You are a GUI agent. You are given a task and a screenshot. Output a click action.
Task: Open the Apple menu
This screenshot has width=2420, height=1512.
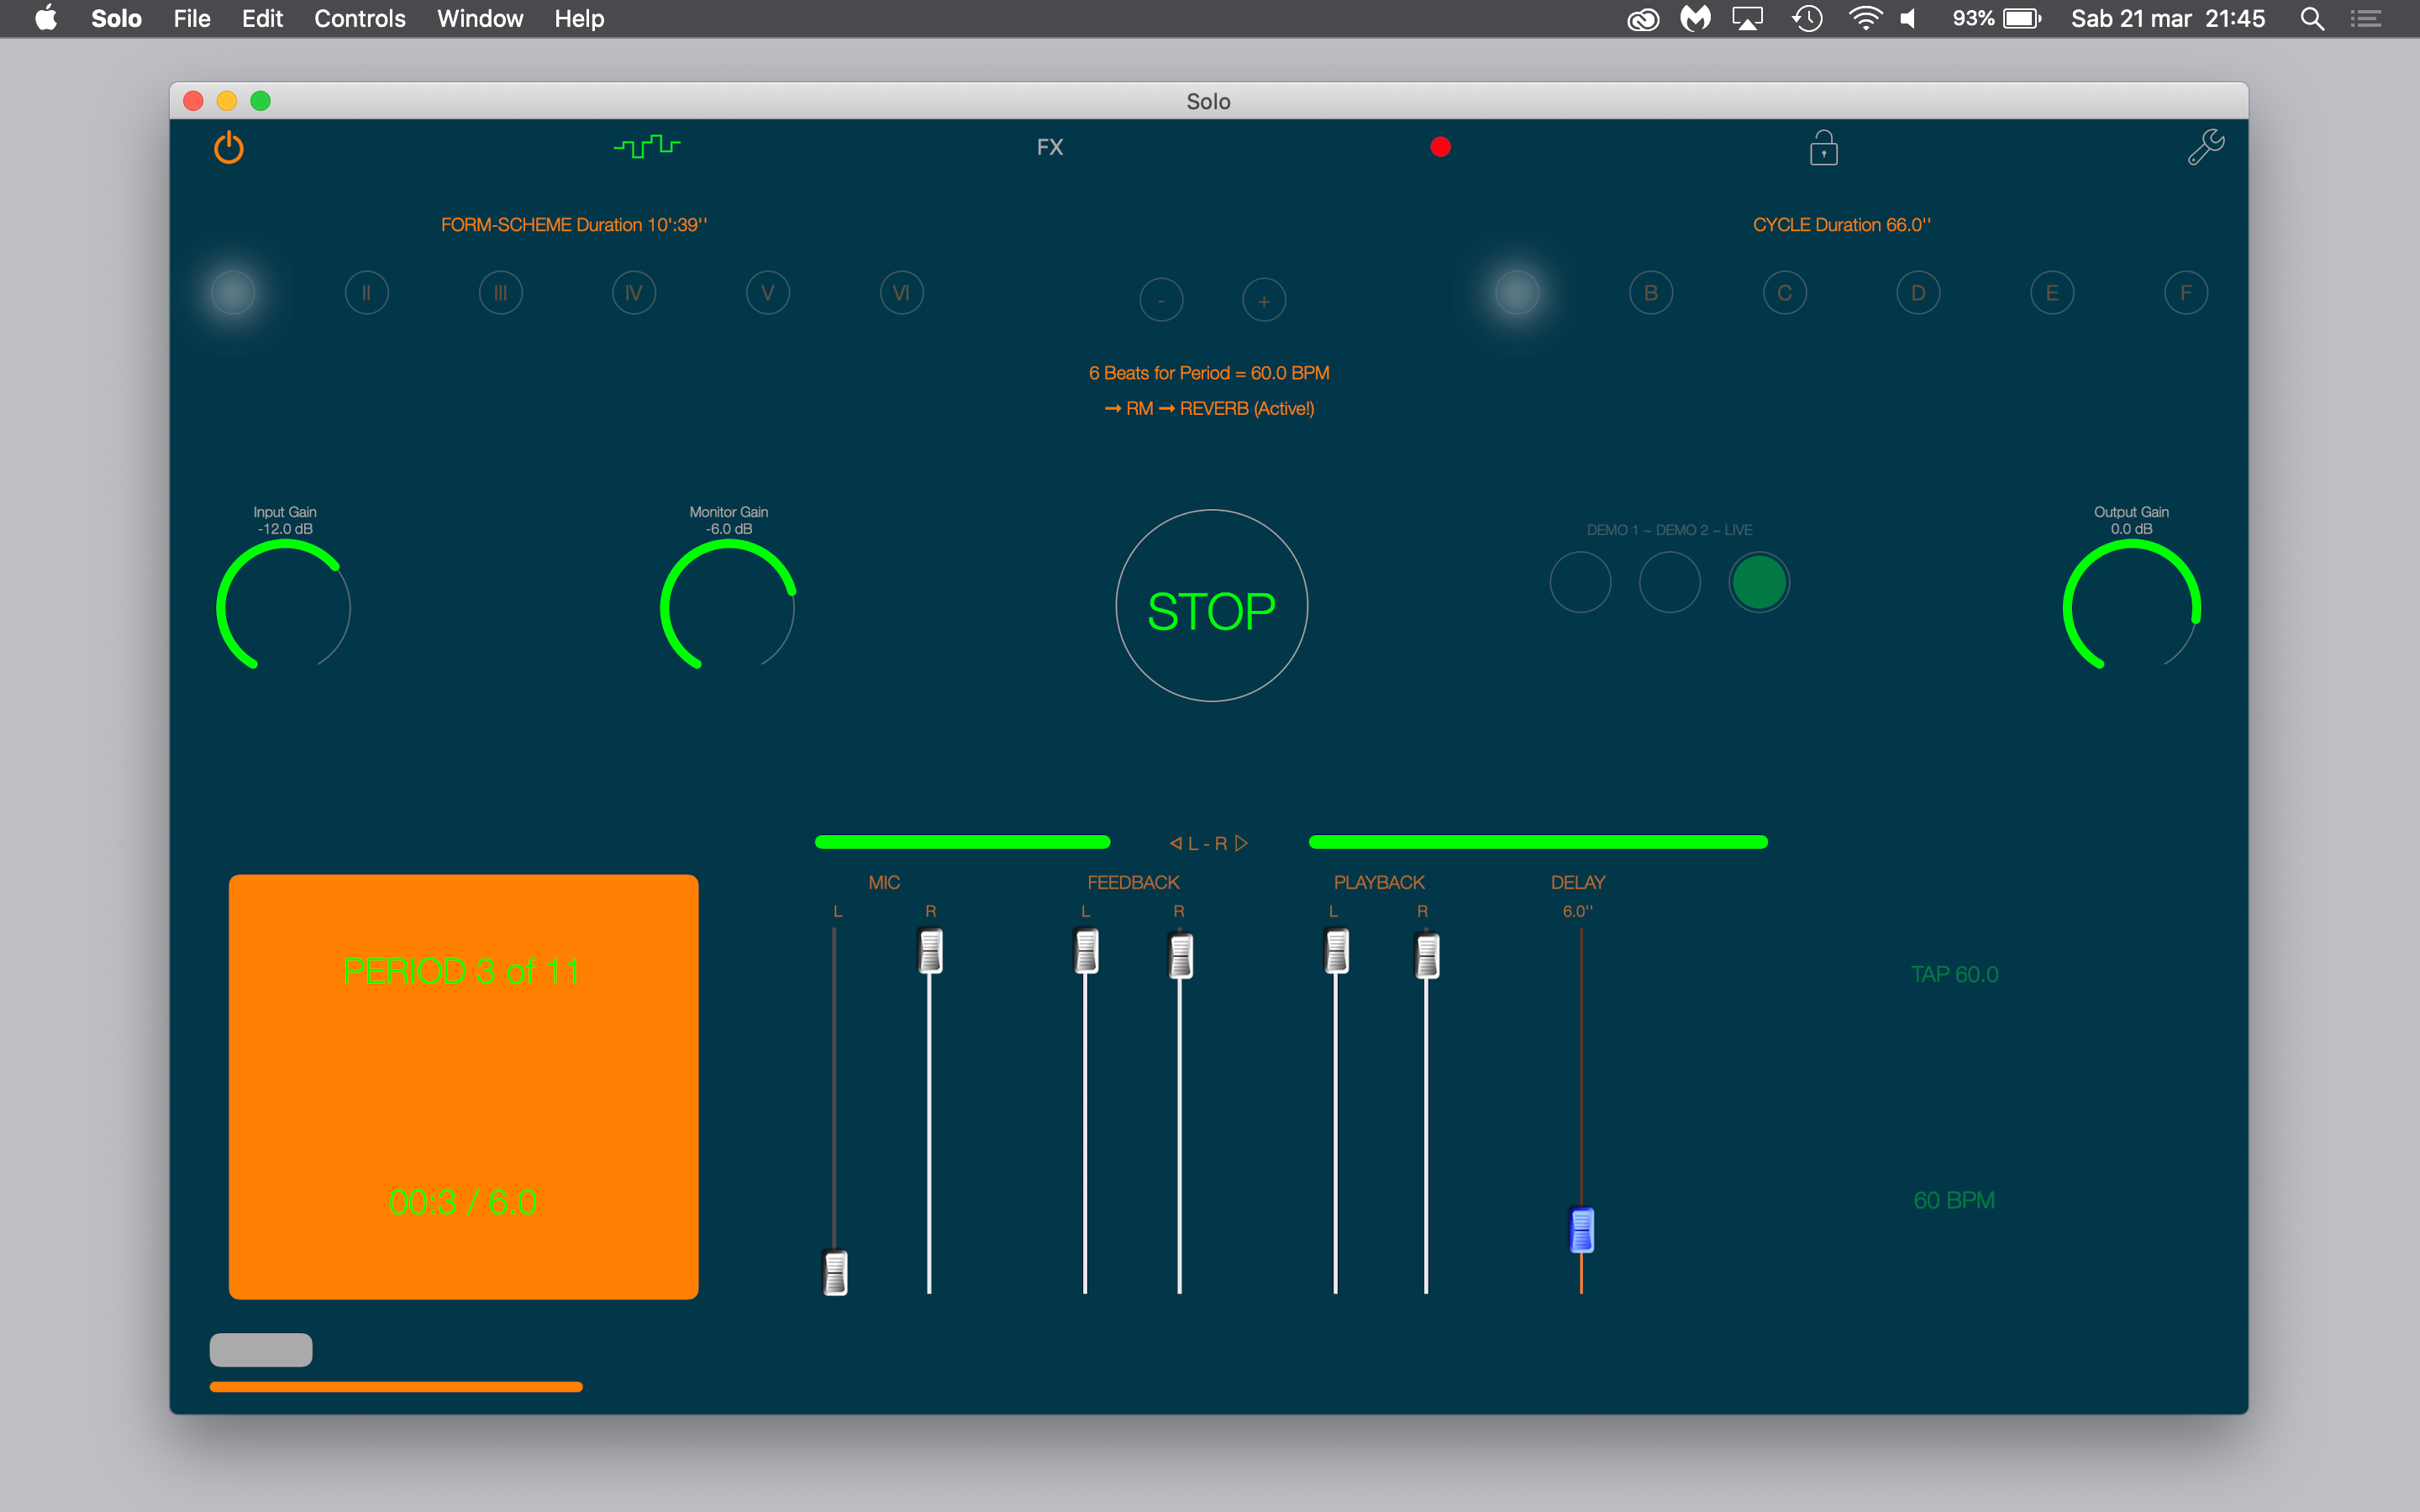46,18
